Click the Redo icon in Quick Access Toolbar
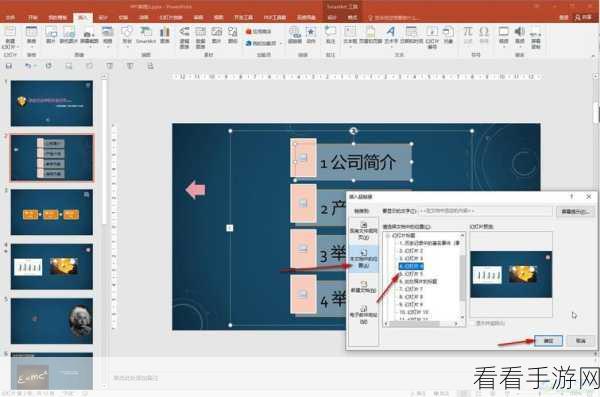This screenshot has height=397, width=600. (48, 66)
